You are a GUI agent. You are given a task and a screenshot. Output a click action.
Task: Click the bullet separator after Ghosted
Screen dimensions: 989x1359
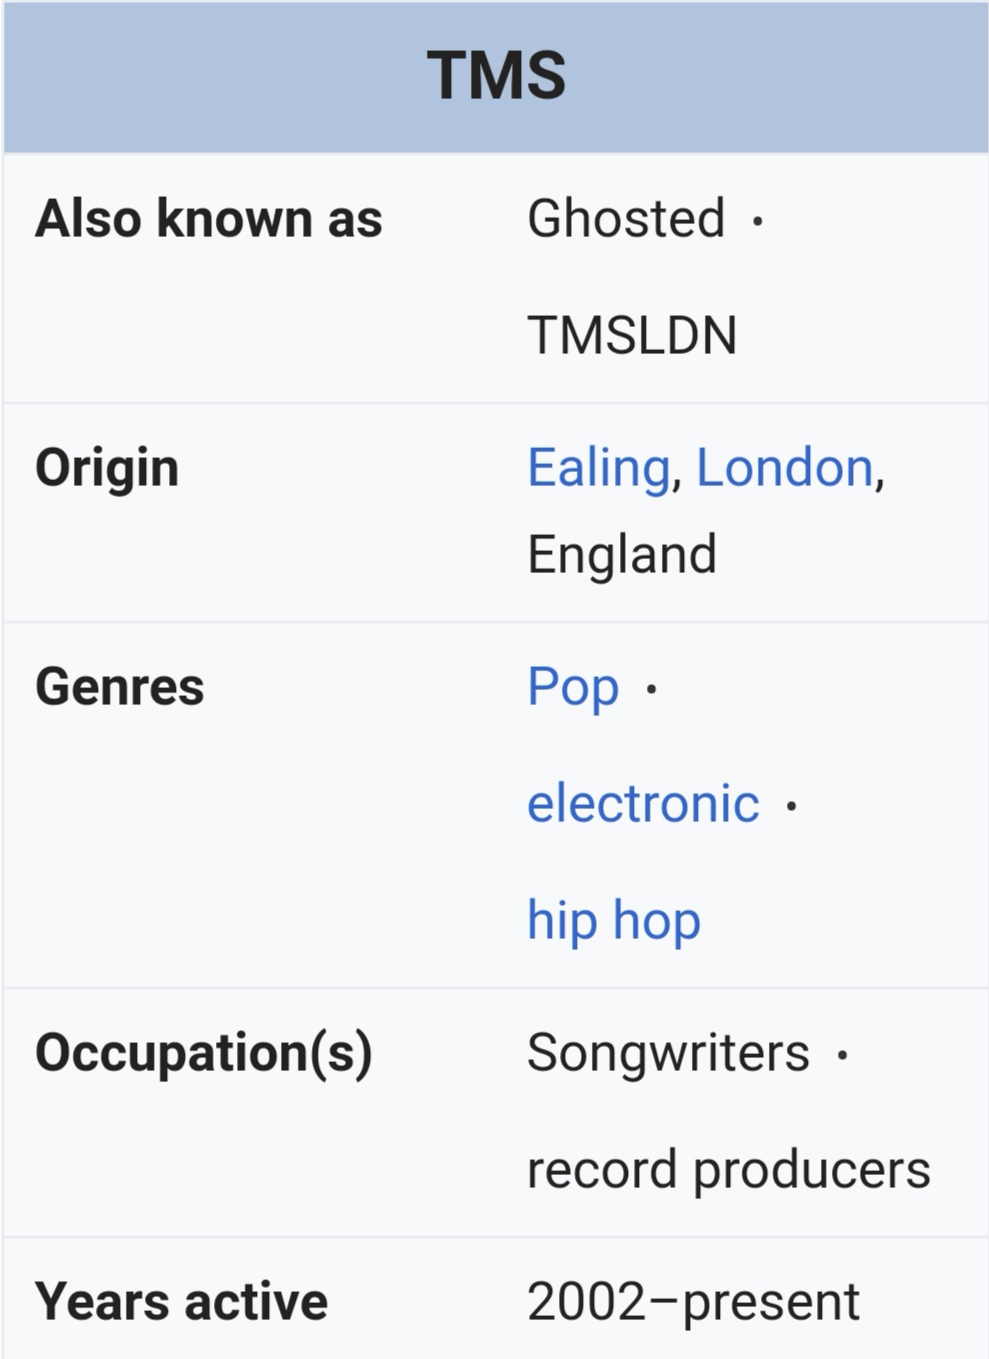758,220
